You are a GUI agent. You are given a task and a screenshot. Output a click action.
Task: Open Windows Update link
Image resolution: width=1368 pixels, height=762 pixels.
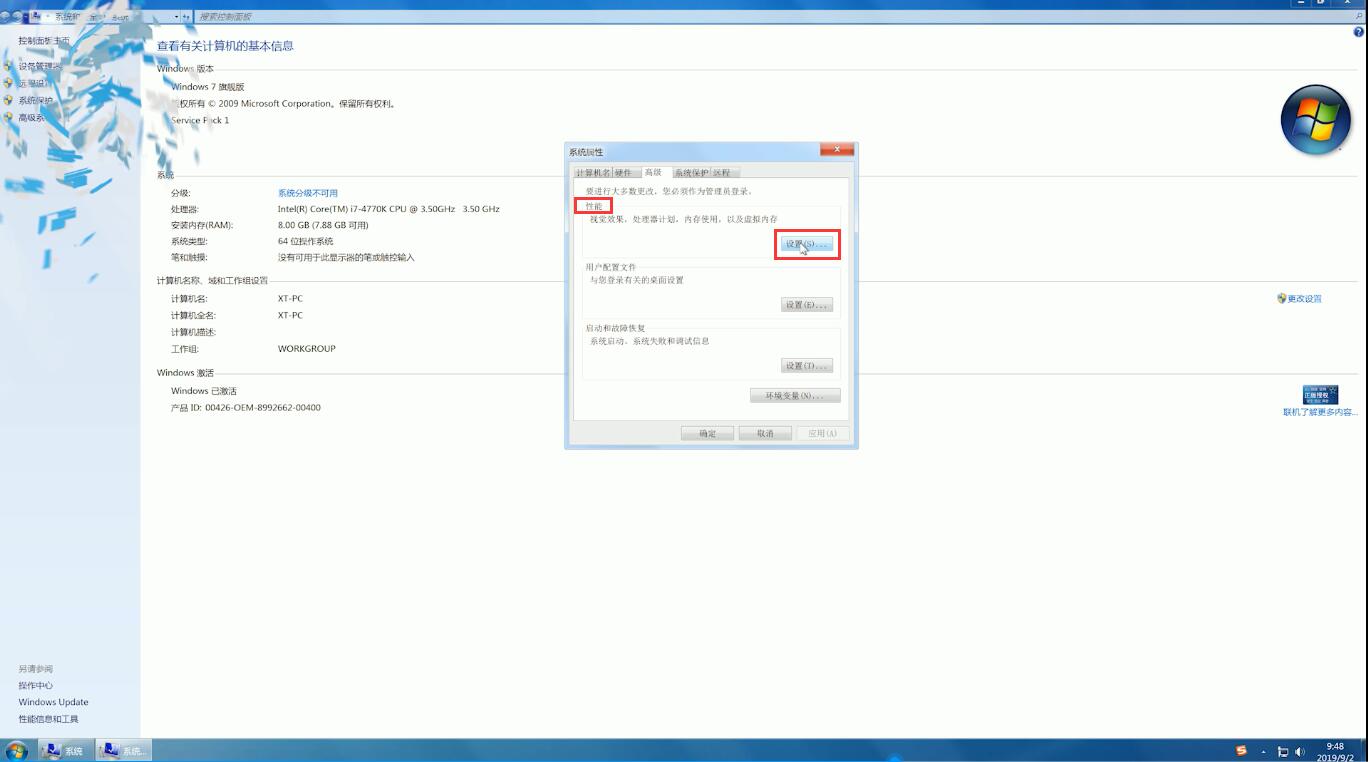53,702
